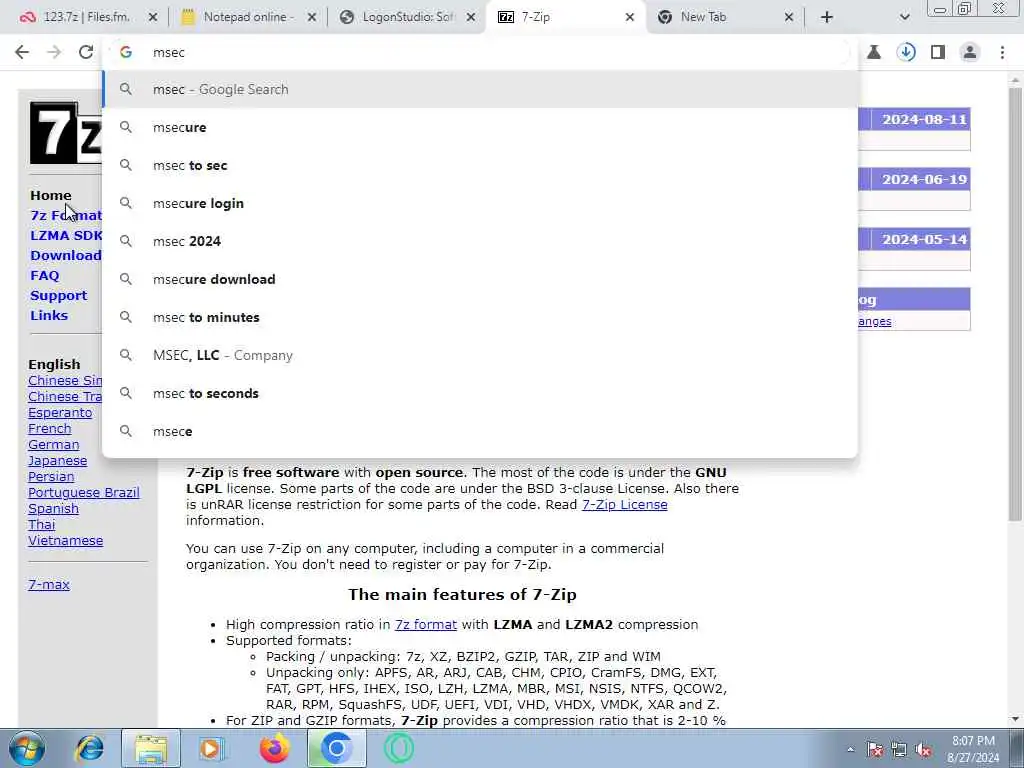Click the page vertical scrollbar
The height and width of the screenshot is (768, 1024).
pos(1015,304)
